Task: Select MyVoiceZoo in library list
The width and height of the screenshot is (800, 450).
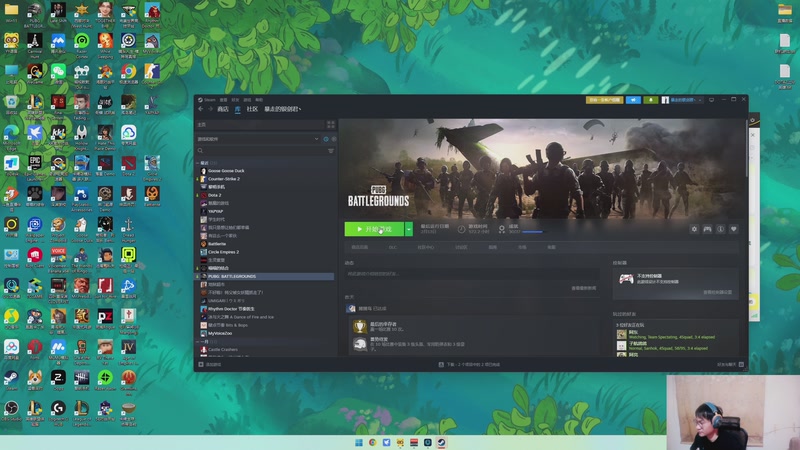Action: click(219, 333)
